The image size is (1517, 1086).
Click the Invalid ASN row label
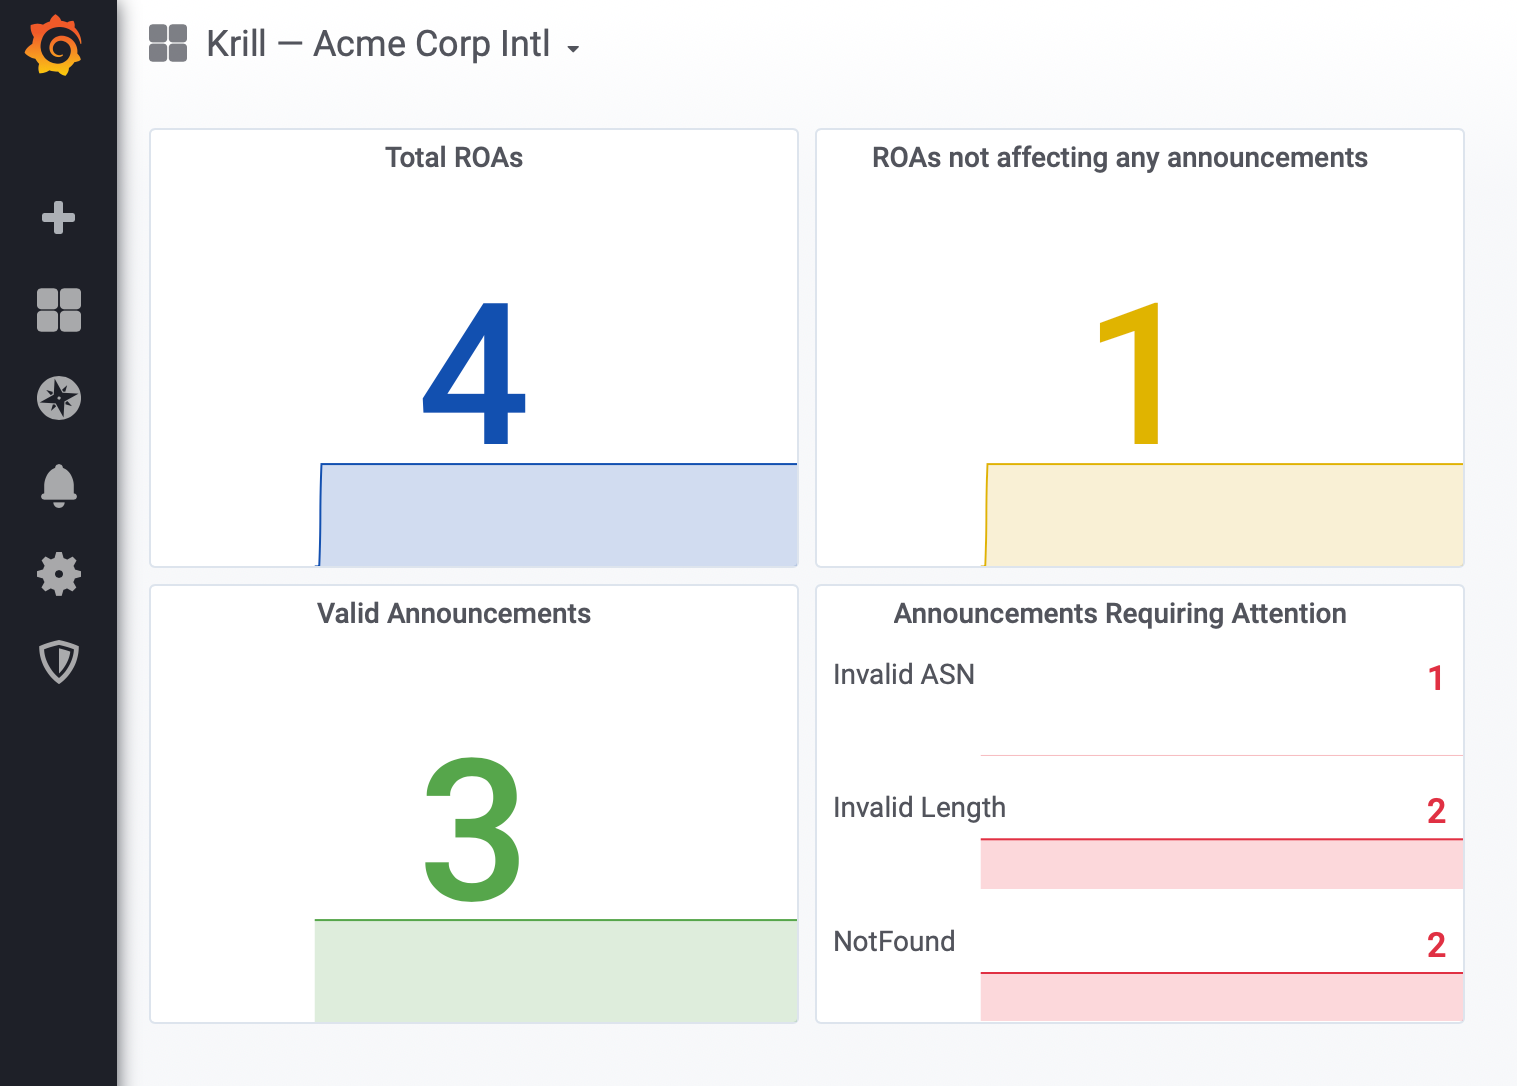tap(903, 675)
